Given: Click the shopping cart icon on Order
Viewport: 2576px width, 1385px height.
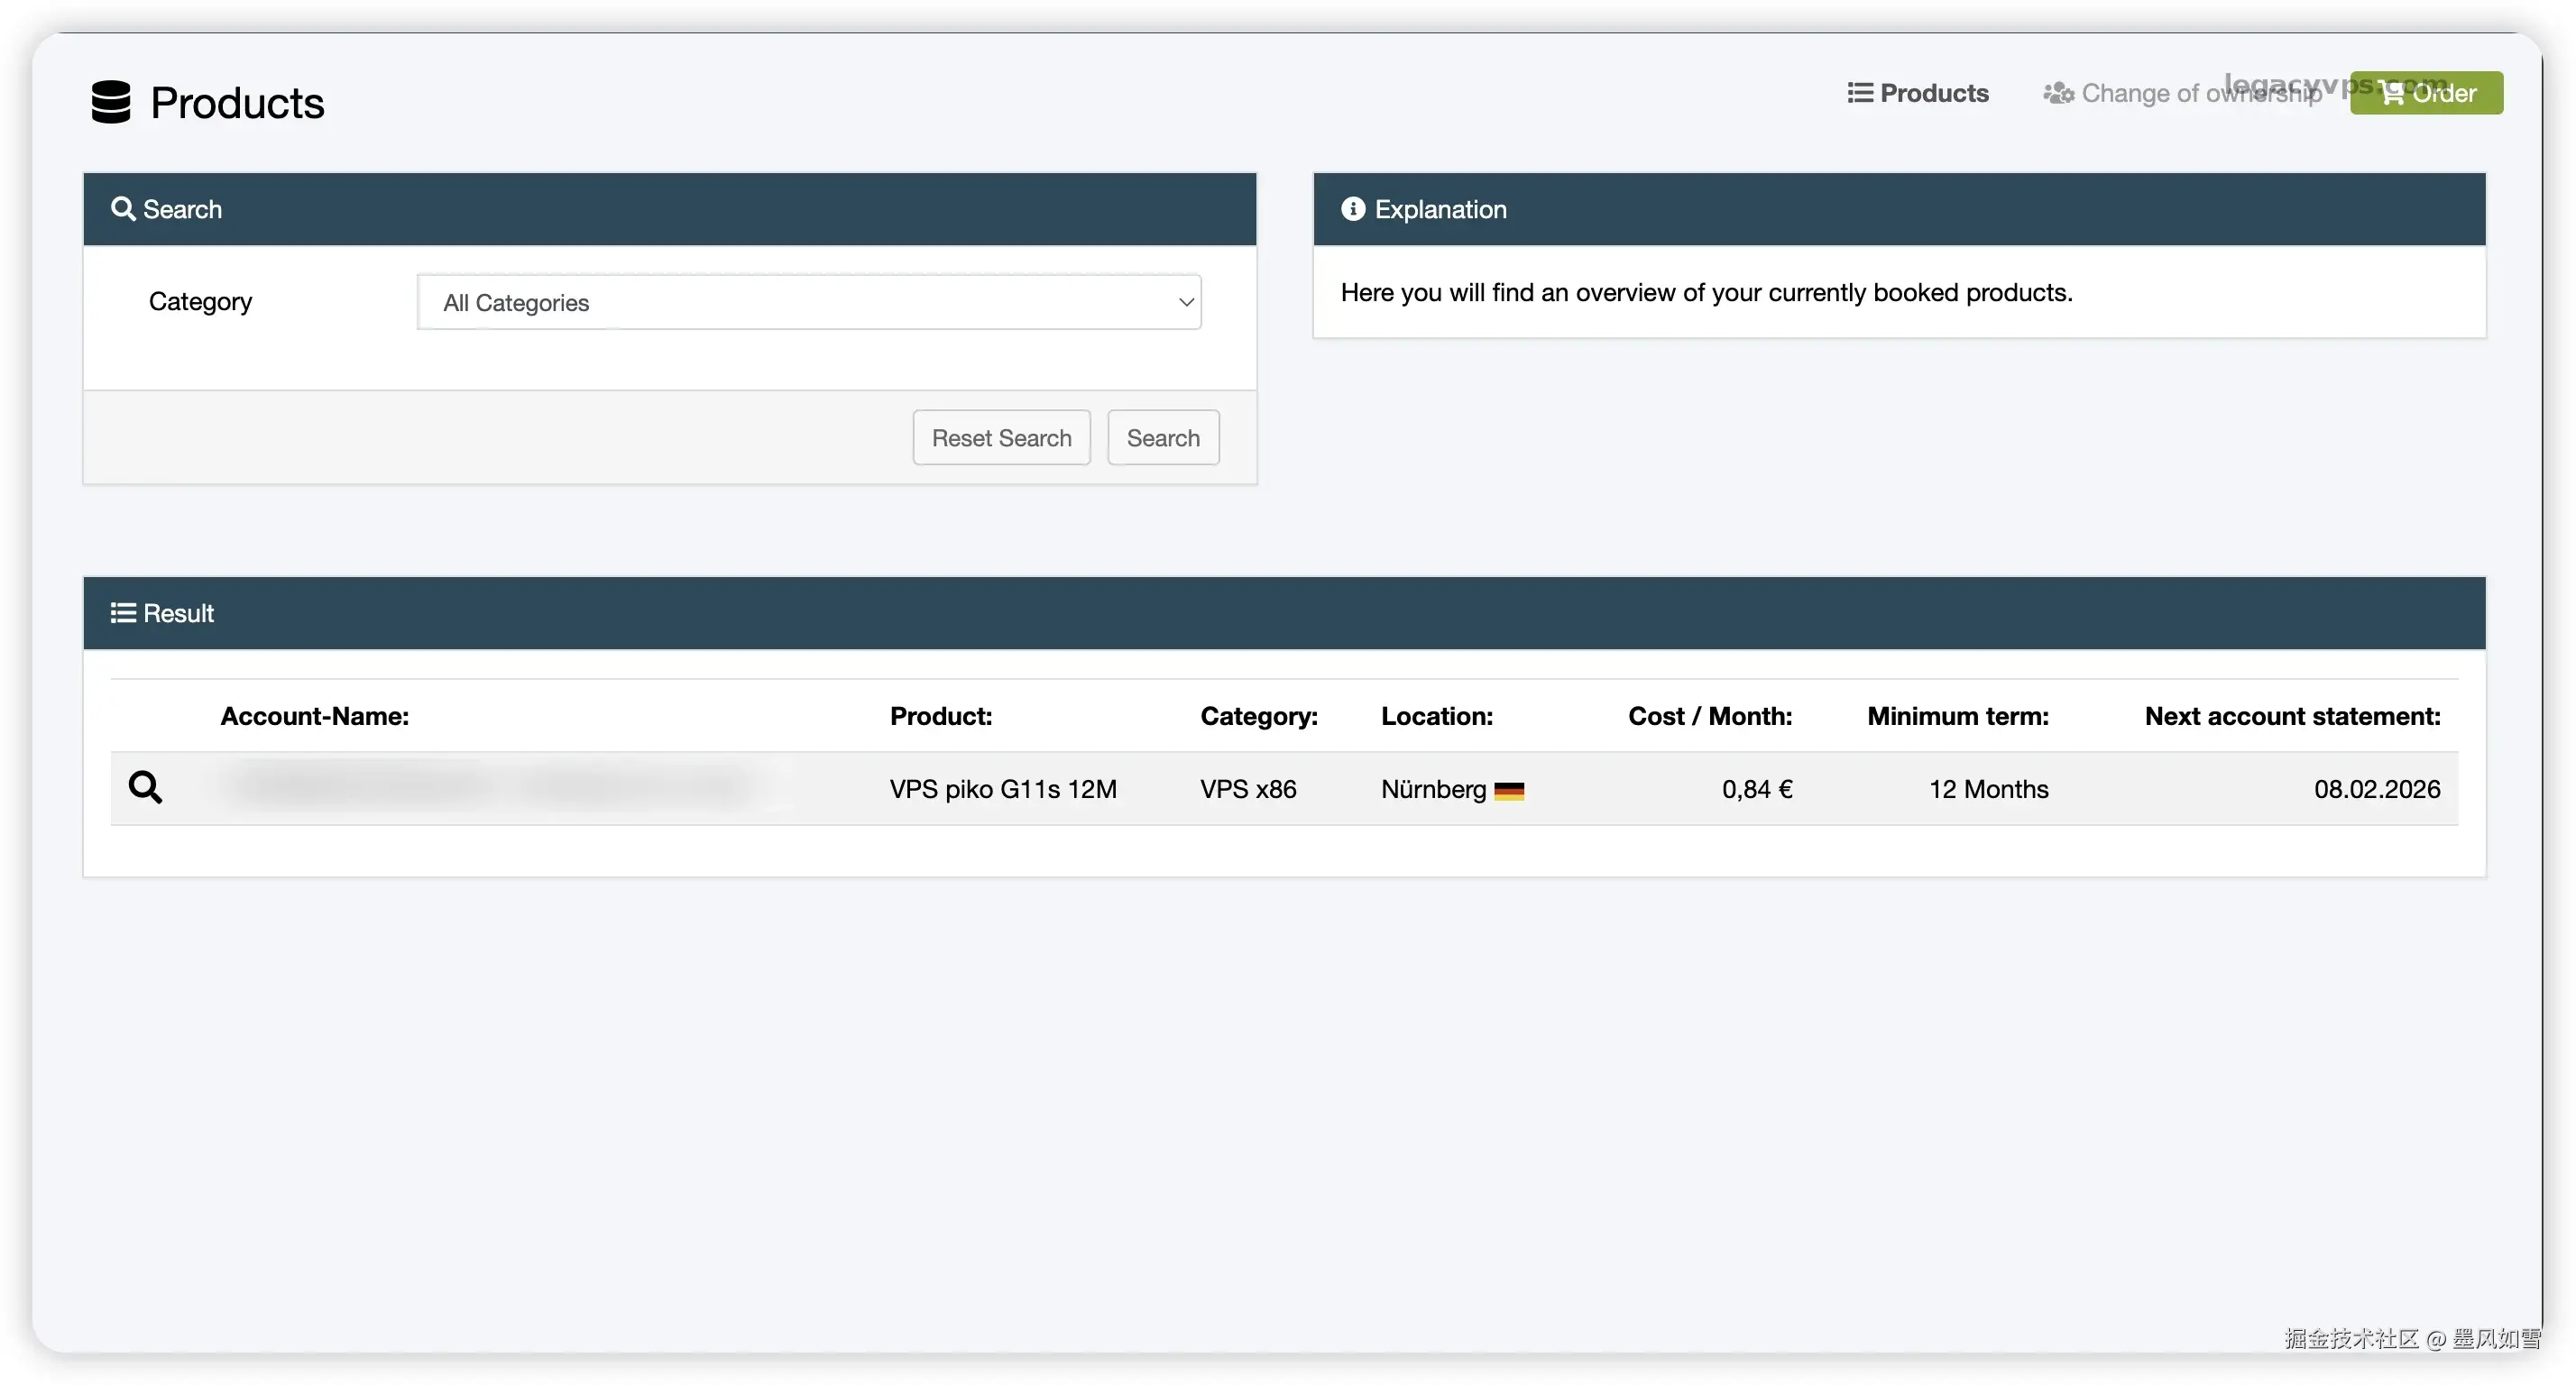Looking at the screenshot, I should (2392, 93).
